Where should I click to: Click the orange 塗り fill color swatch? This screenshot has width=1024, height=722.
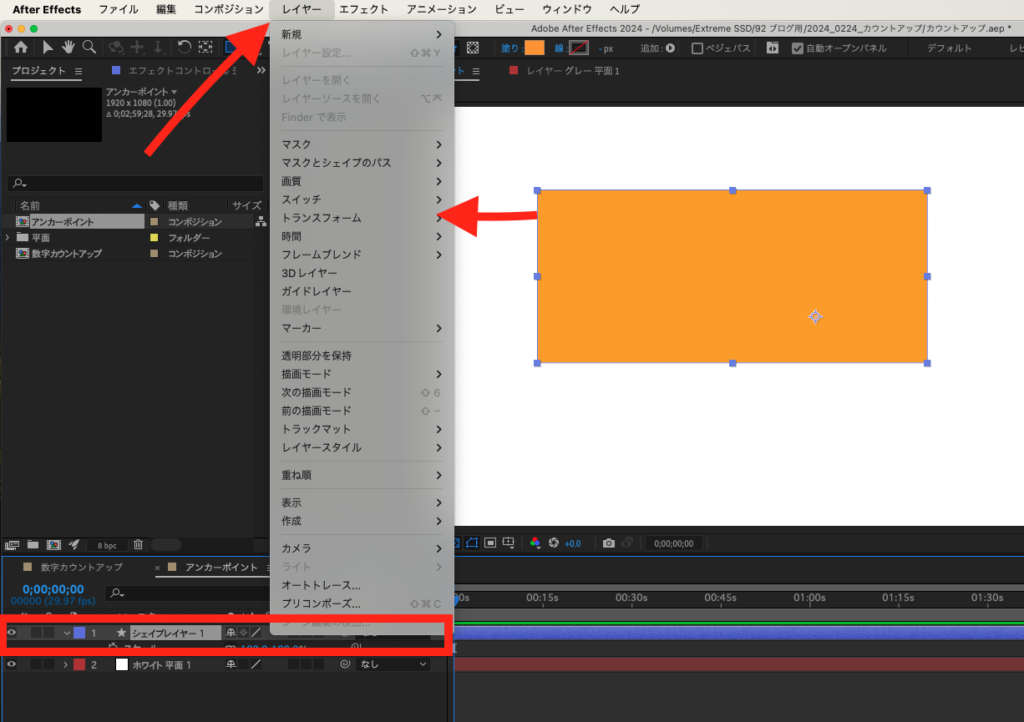pos(535,48)
